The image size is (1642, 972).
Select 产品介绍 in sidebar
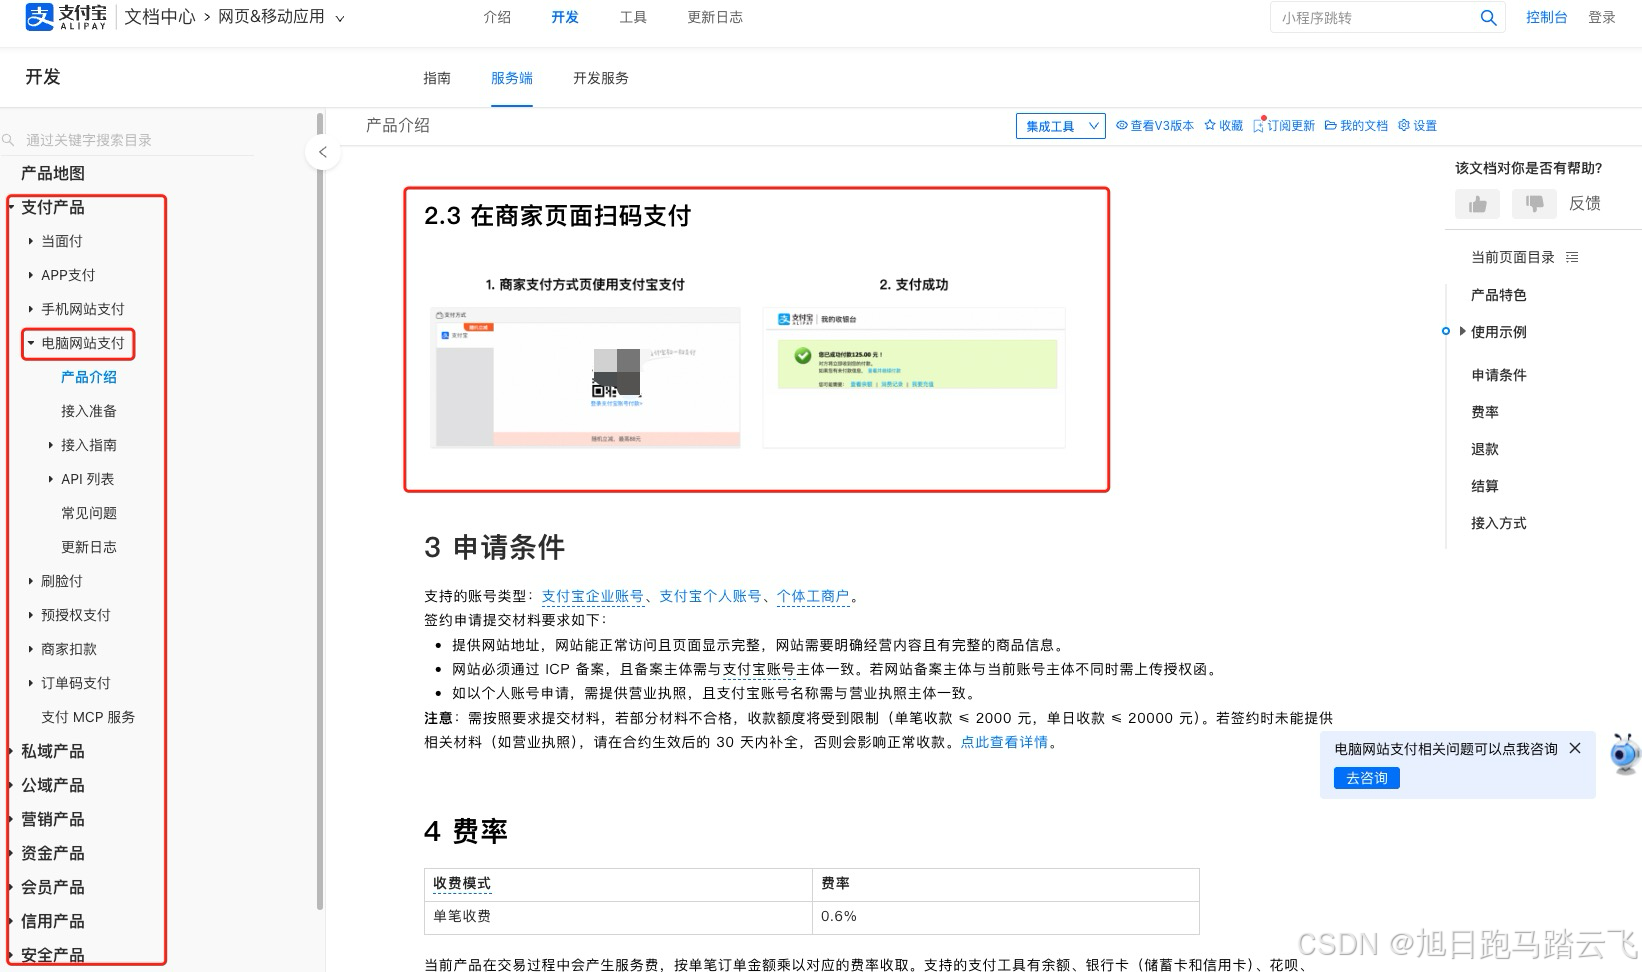click(x=89, y=377)
